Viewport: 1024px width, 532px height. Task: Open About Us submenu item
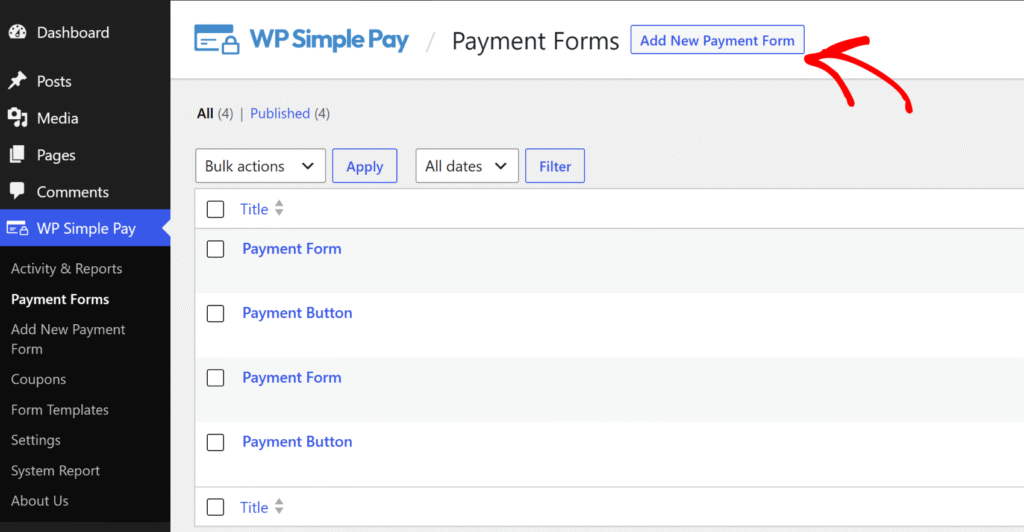pos(40,501)
